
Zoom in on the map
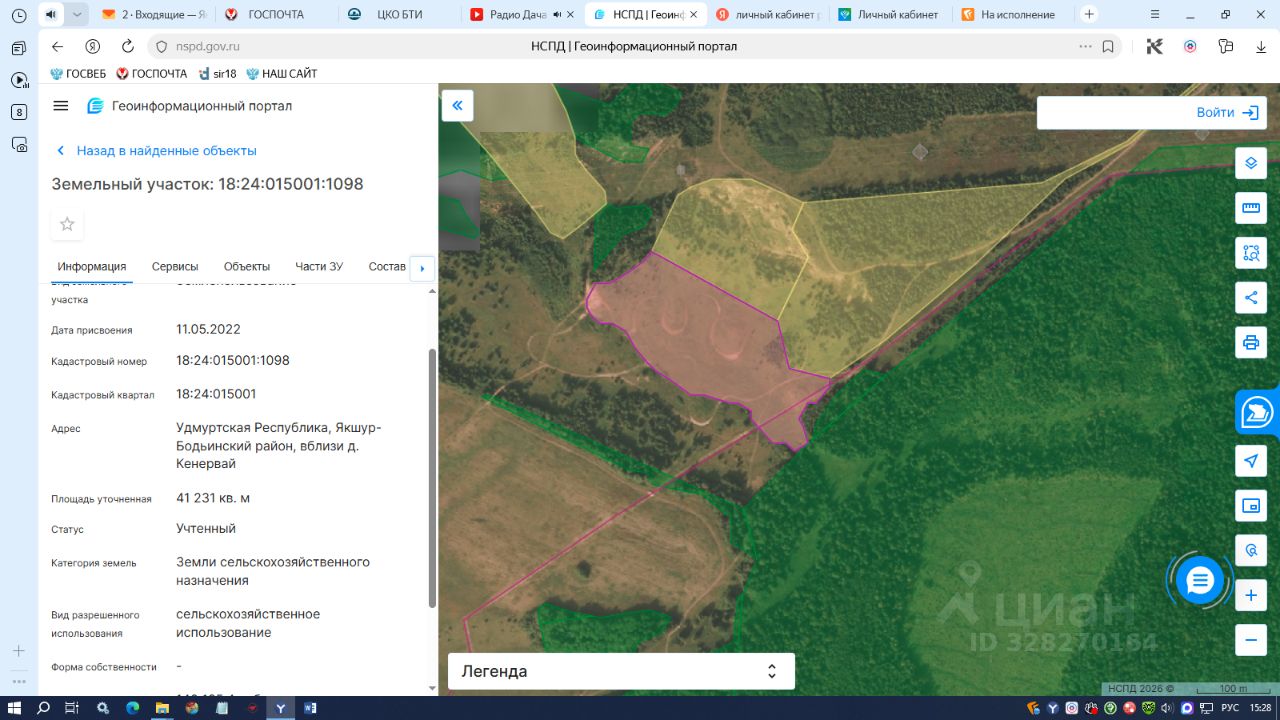pos(1251,596)
